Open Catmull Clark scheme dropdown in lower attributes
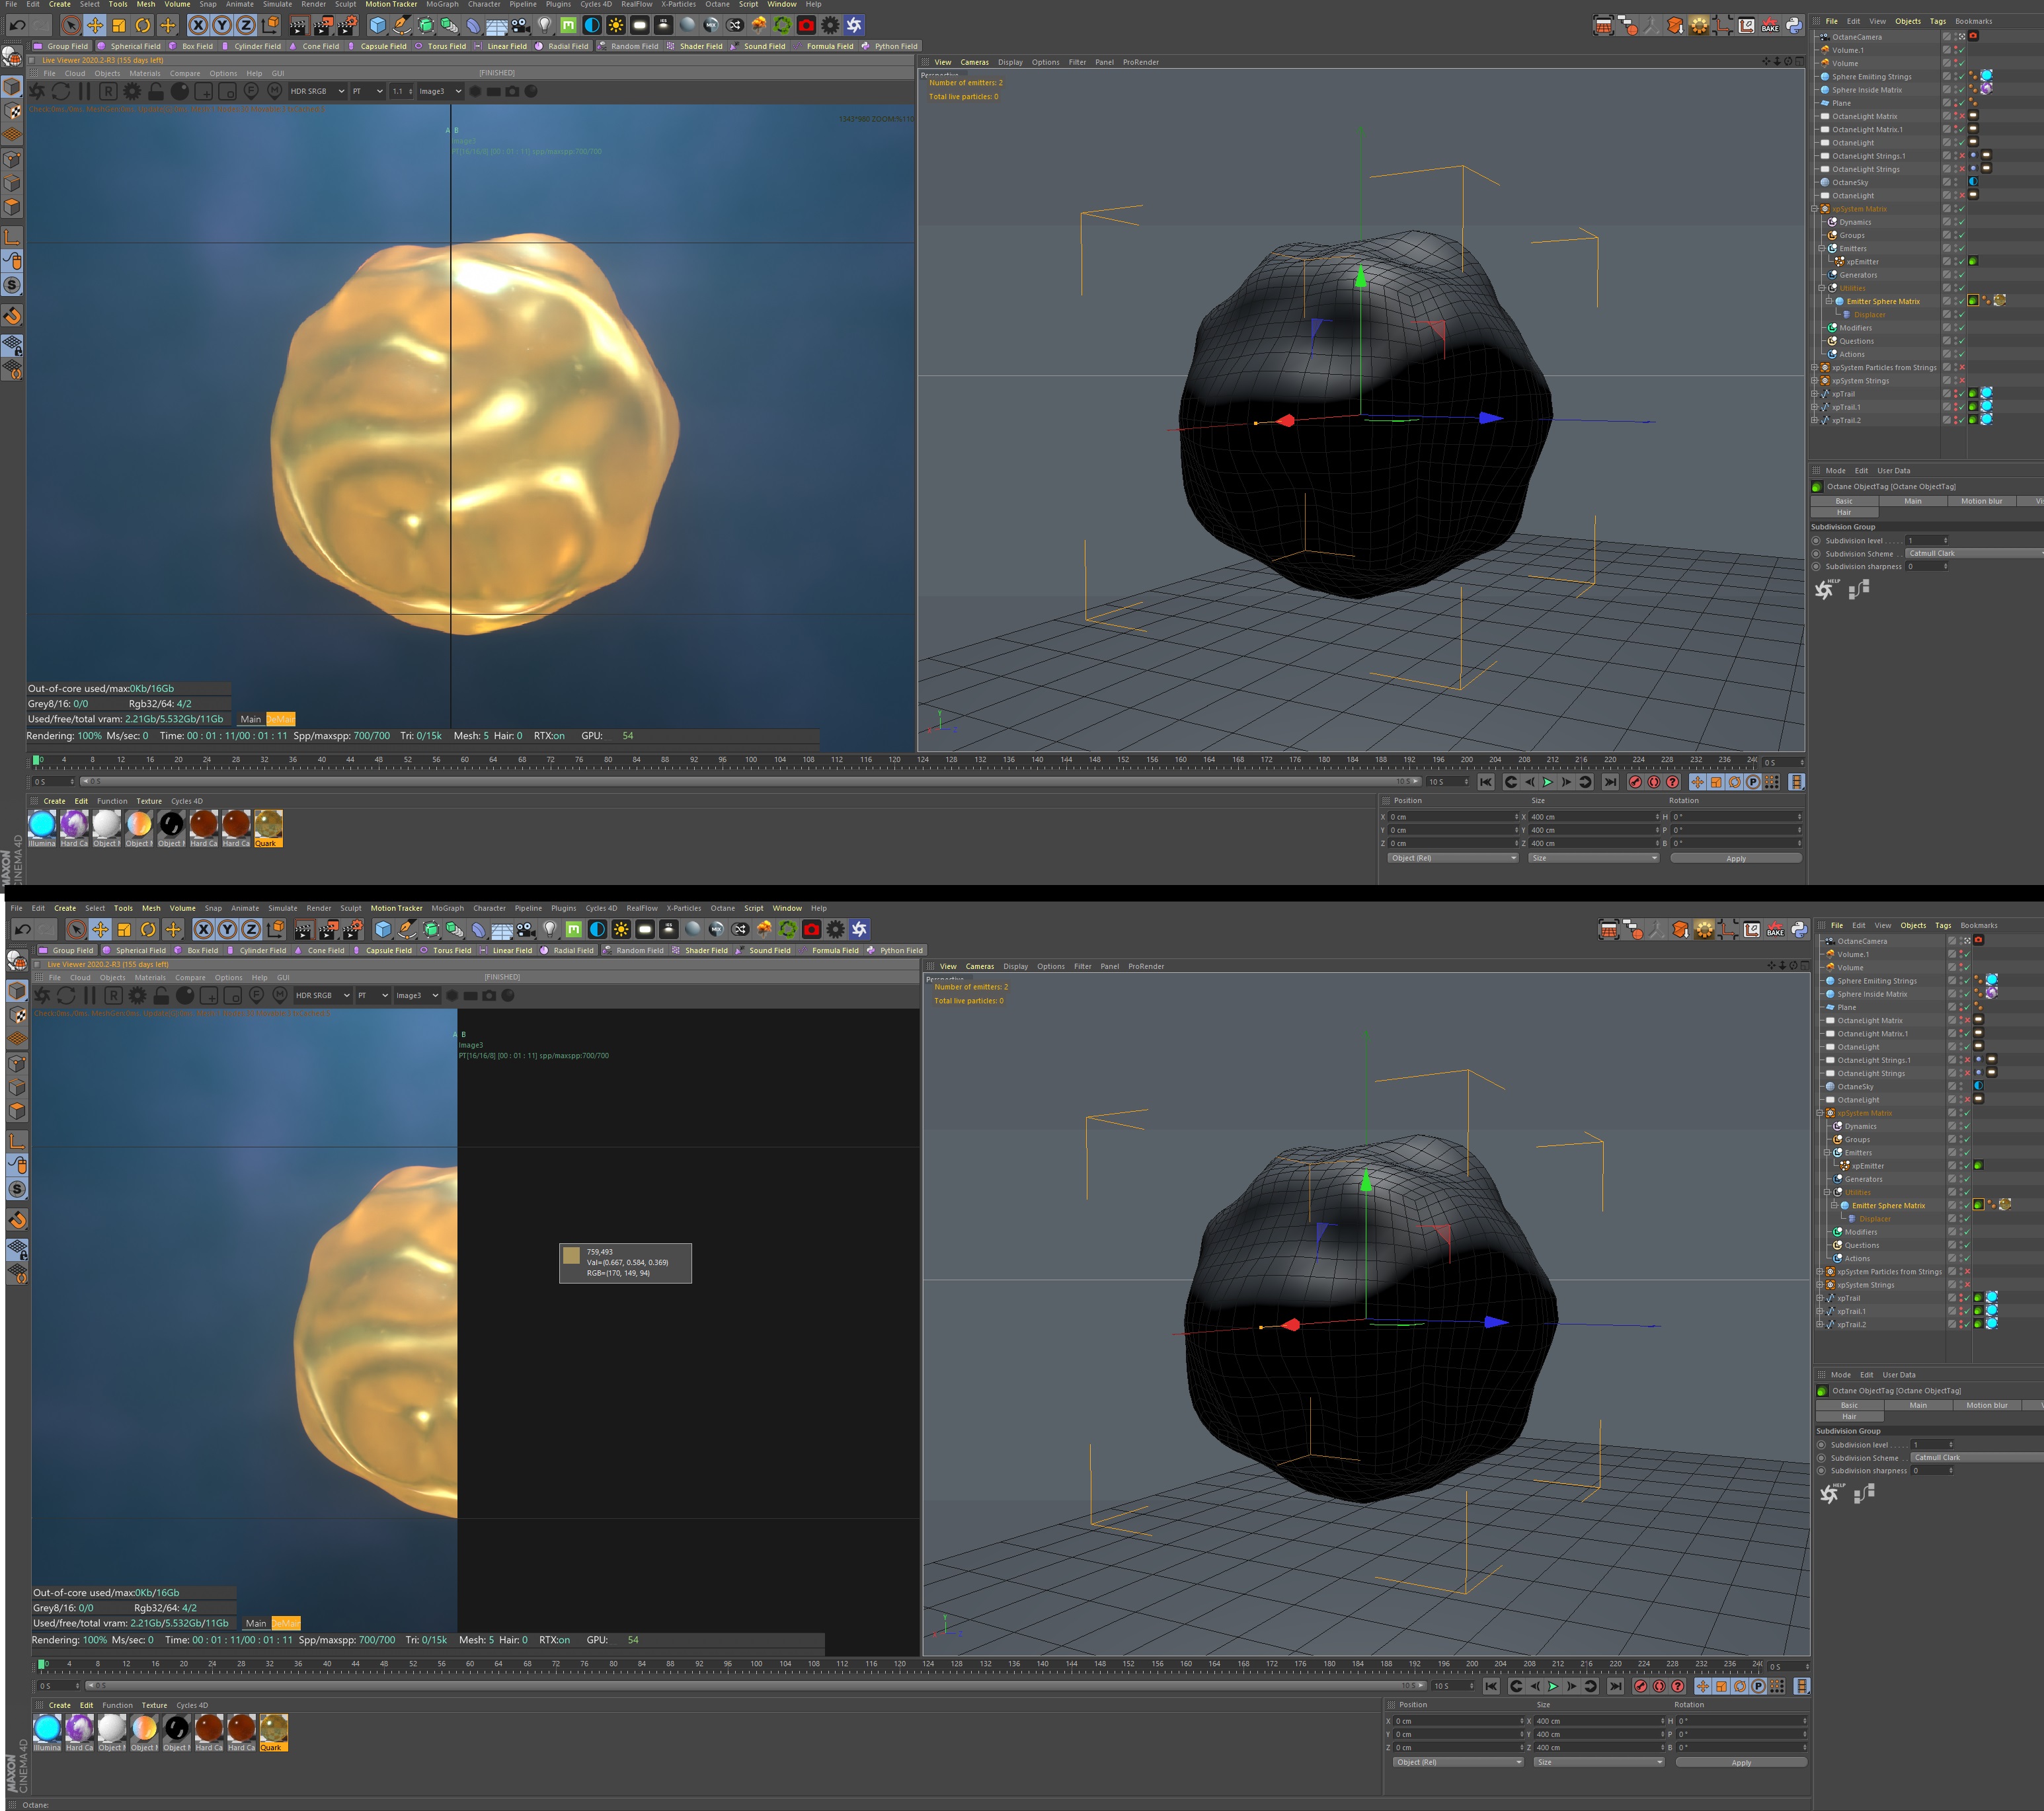 pos(1977,1457)
